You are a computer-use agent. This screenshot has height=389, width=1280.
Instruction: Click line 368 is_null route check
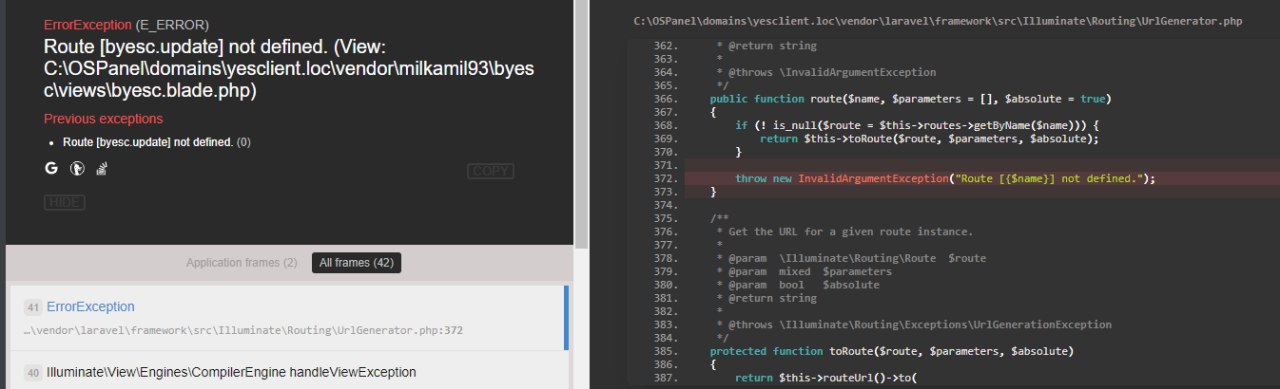point(917,125)
